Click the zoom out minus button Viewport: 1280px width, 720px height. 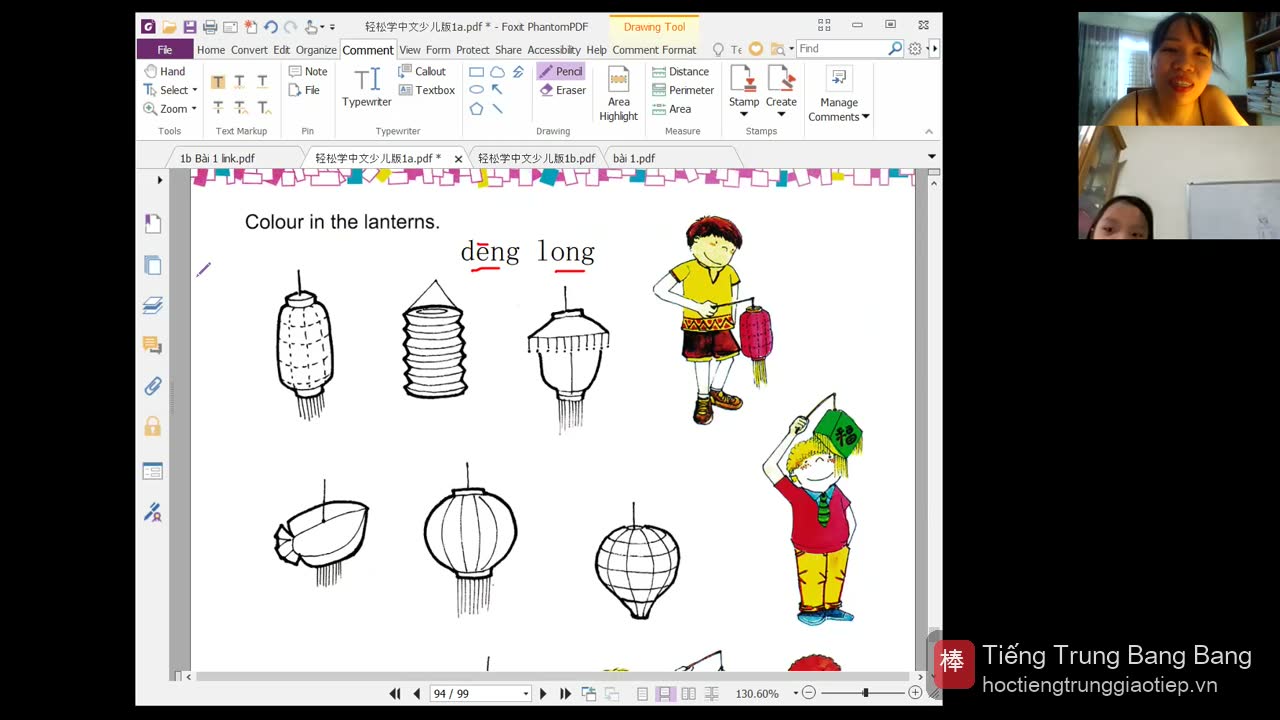[x=809, y=693]
